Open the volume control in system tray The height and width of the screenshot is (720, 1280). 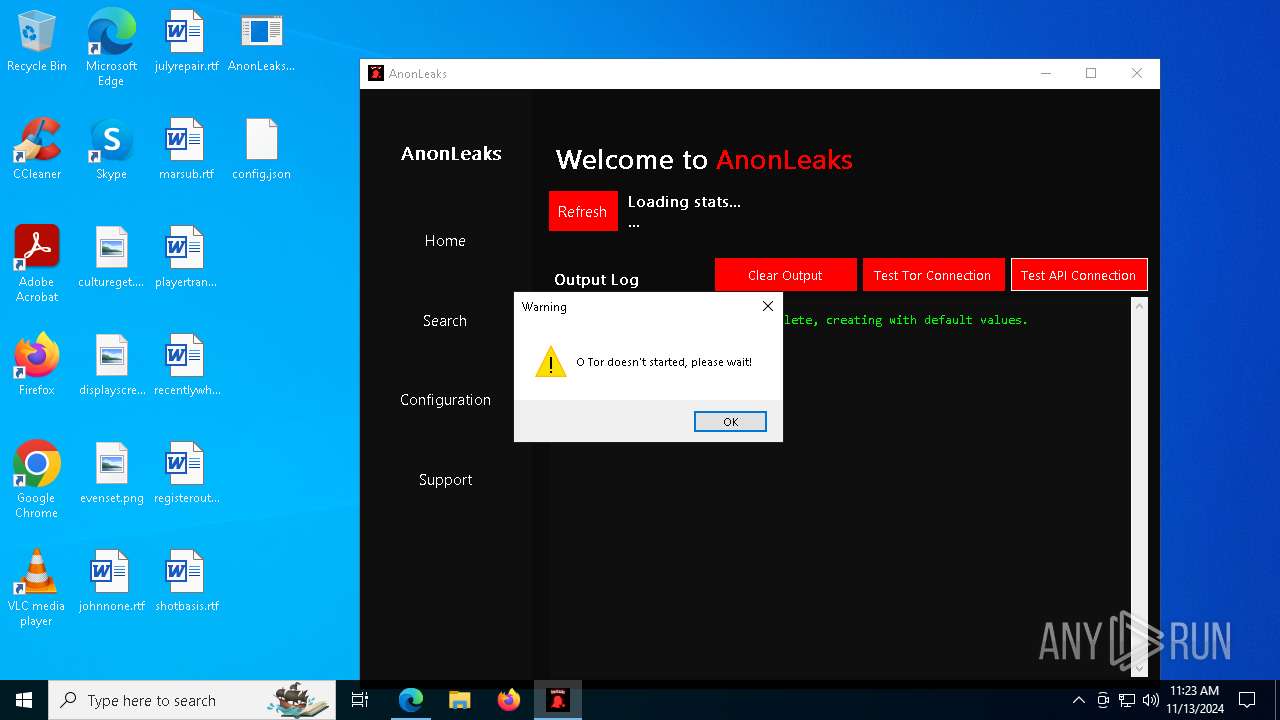pos(1150,700)
